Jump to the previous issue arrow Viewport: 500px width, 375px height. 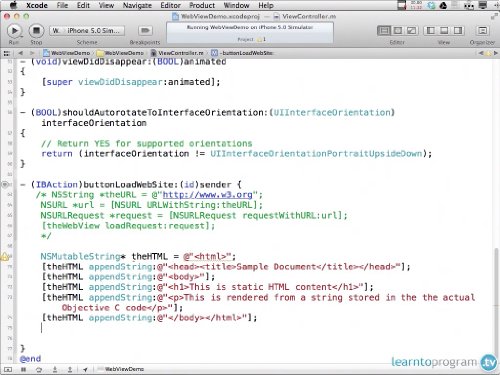point(481,53)
